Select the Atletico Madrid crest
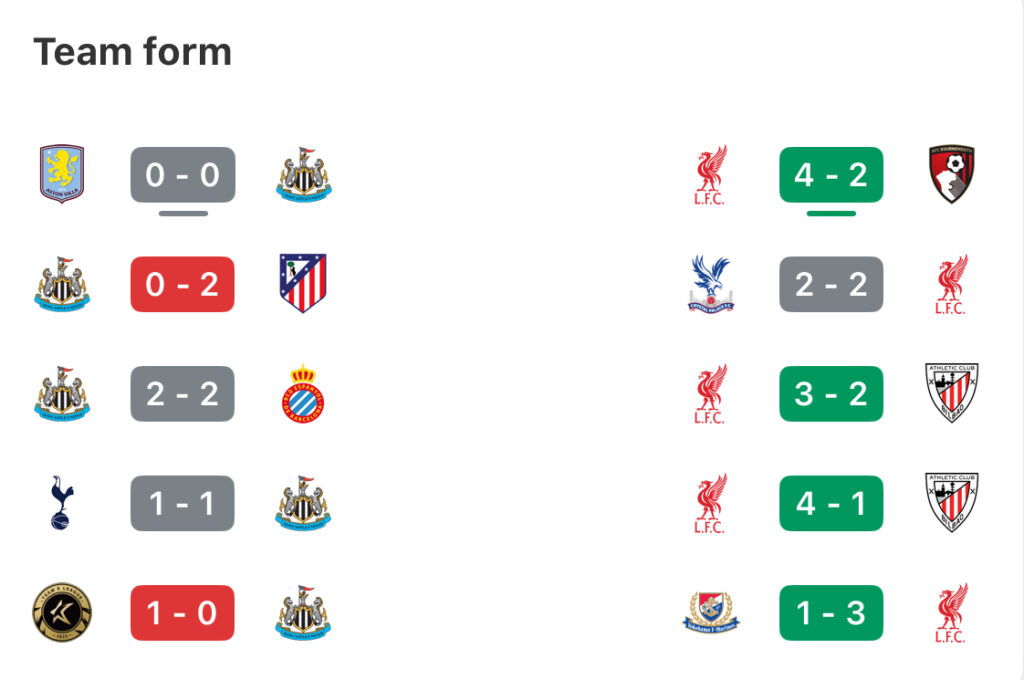 tap(303, 283)
